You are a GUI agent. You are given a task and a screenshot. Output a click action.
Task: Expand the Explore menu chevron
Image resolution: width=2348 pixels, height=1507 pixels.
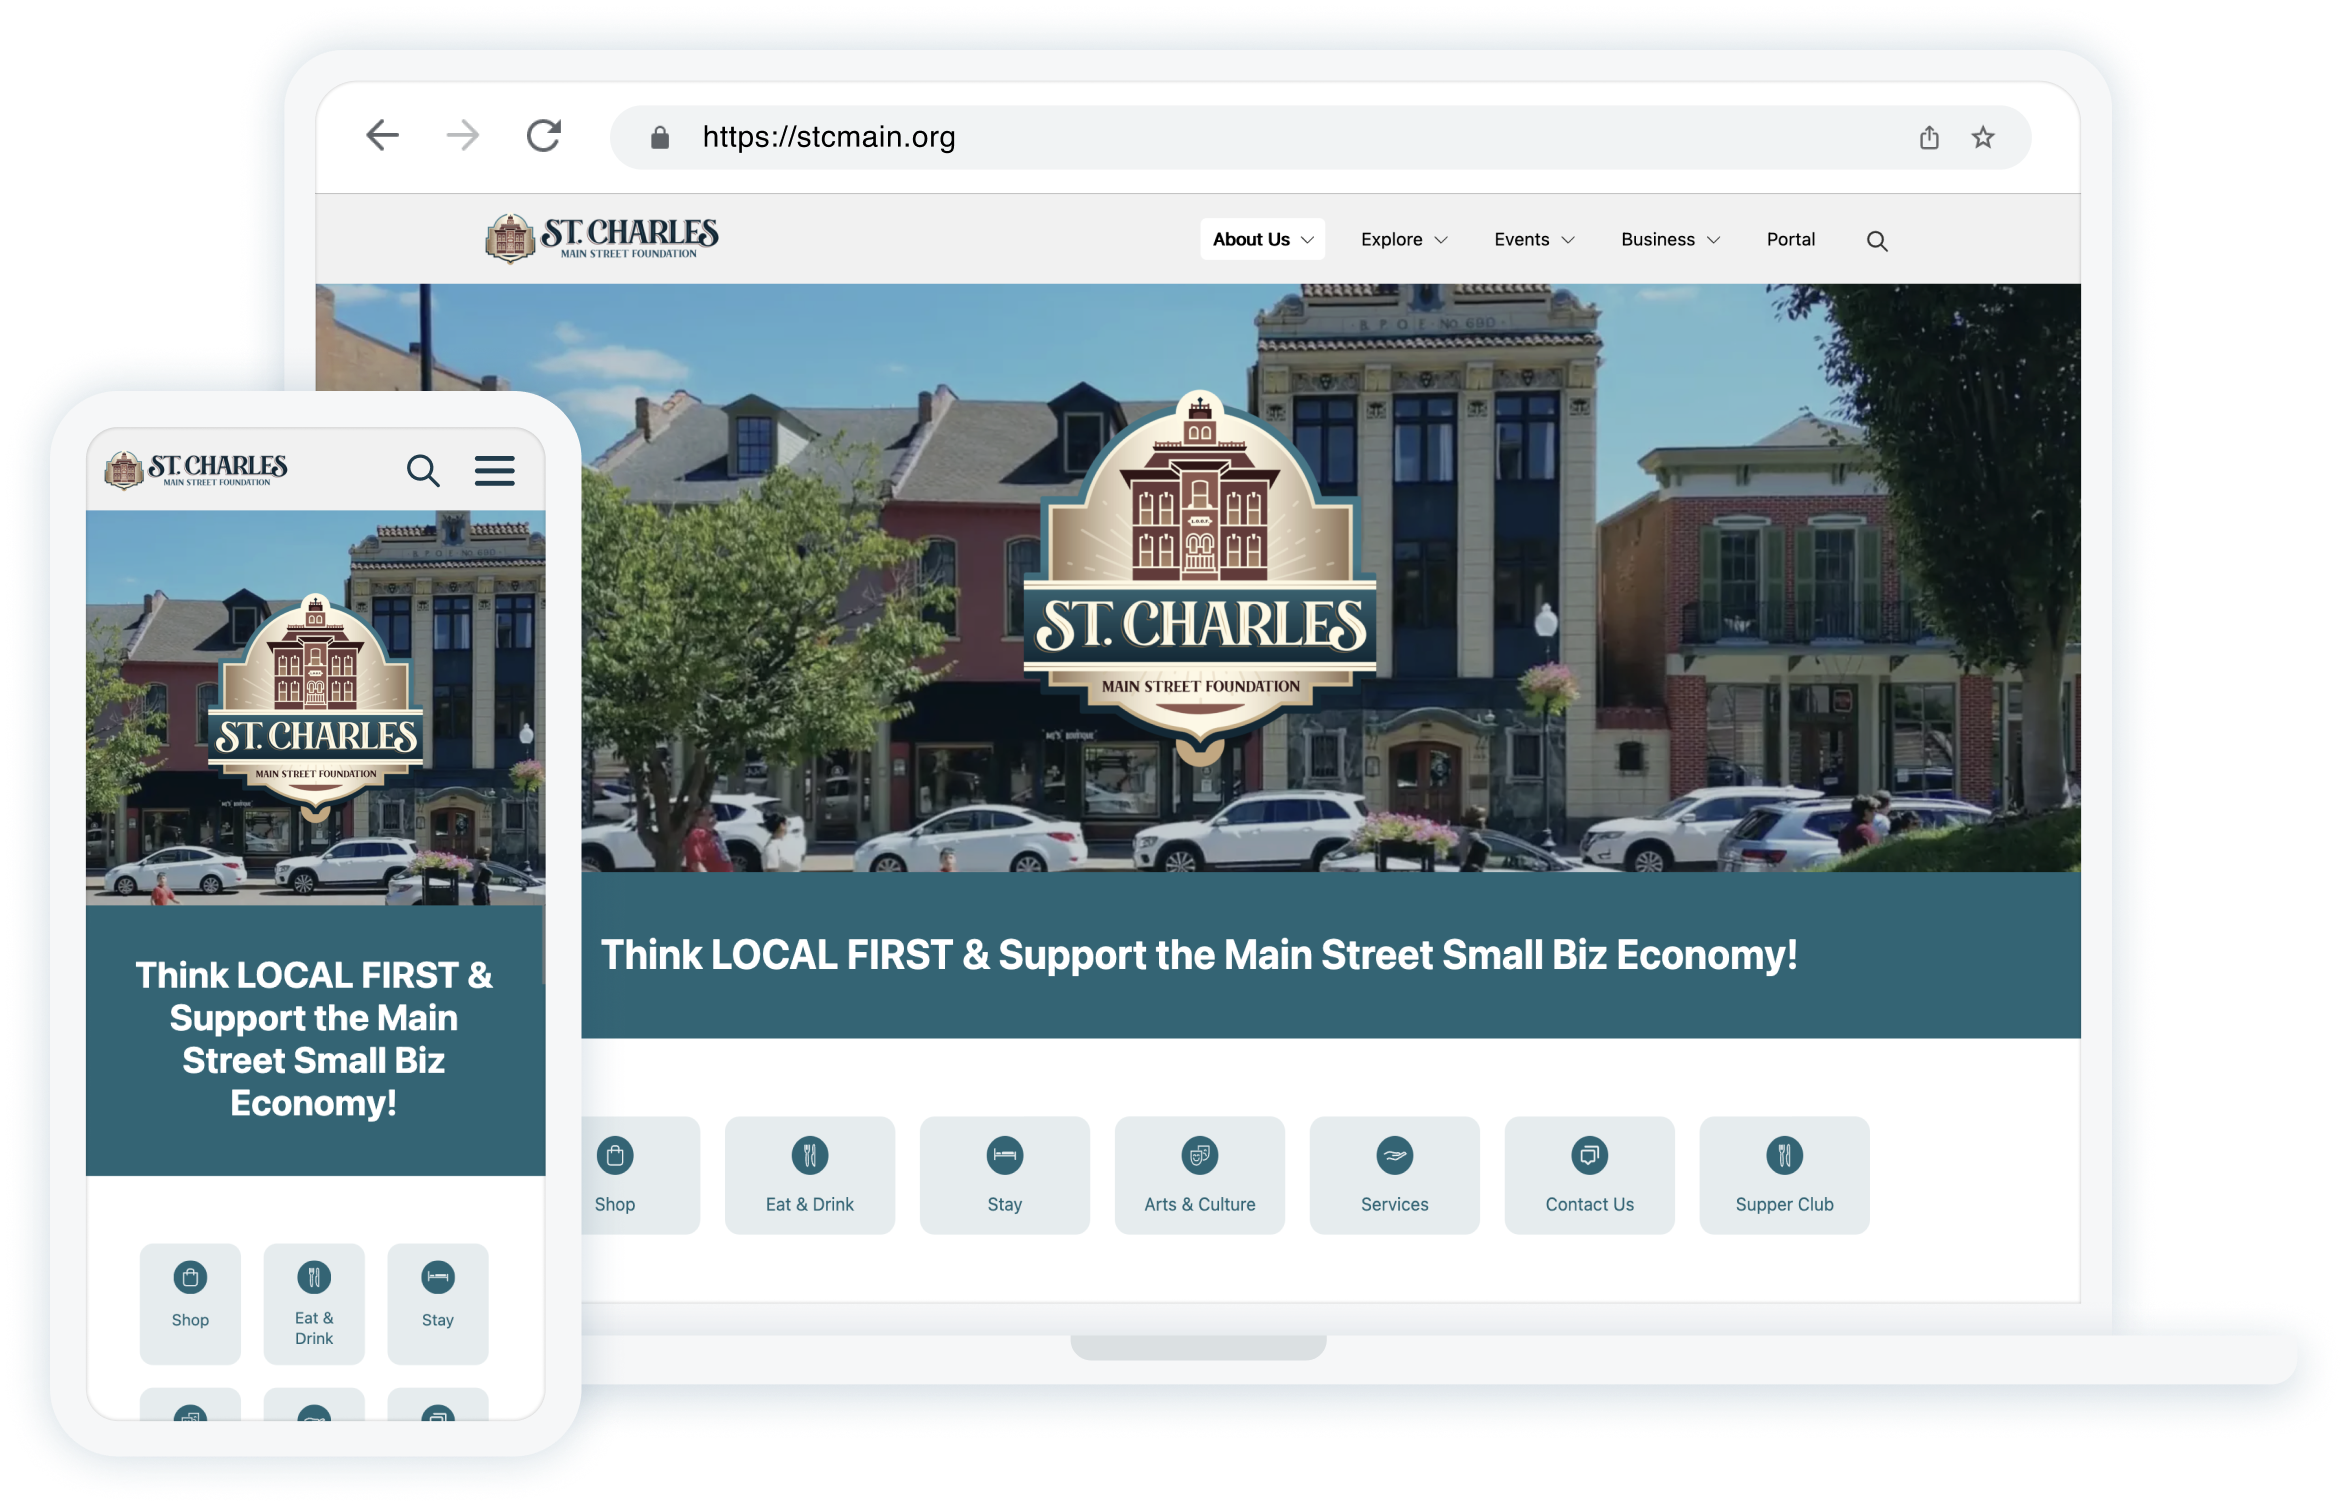(x=1441, y=240)
